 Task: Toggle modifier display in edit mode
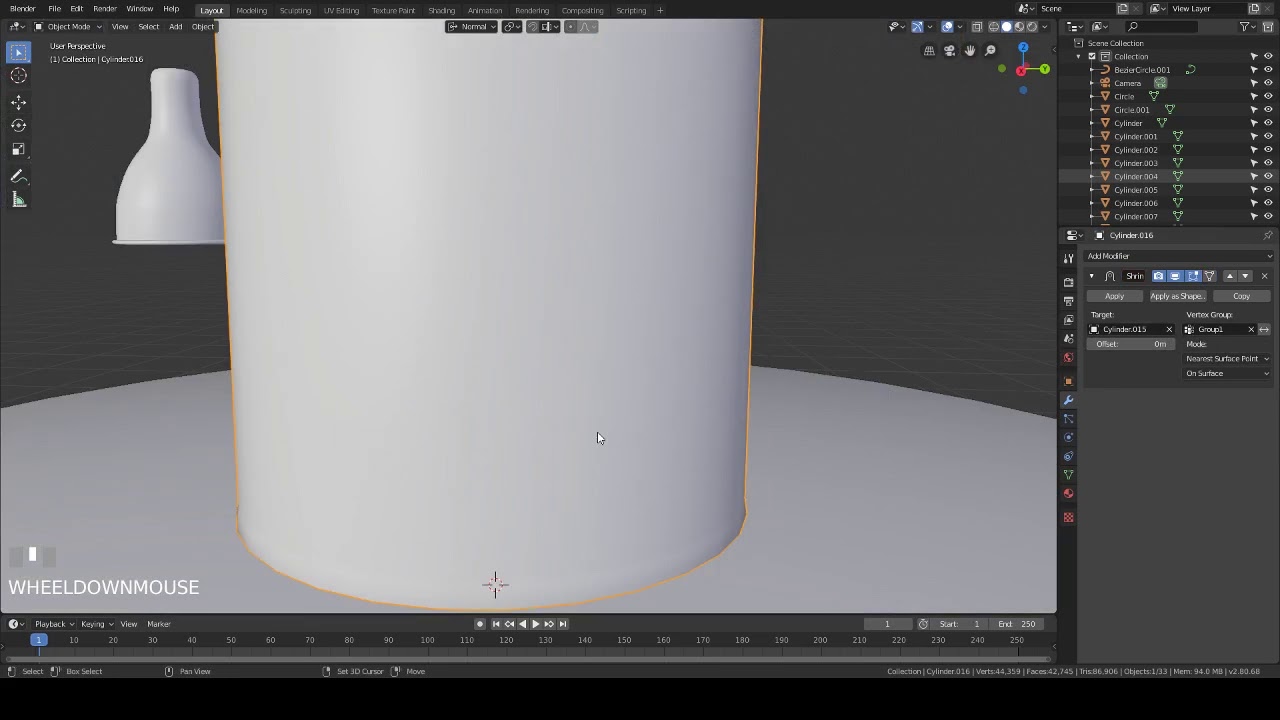click(x=1192, y=276)
